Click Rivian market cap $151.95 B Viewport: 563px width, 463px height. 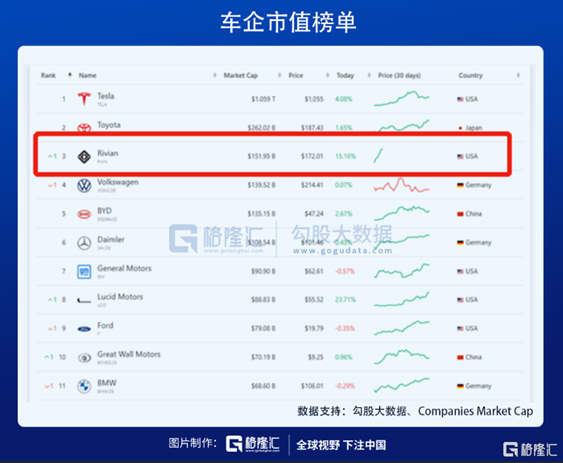[261, 156]
